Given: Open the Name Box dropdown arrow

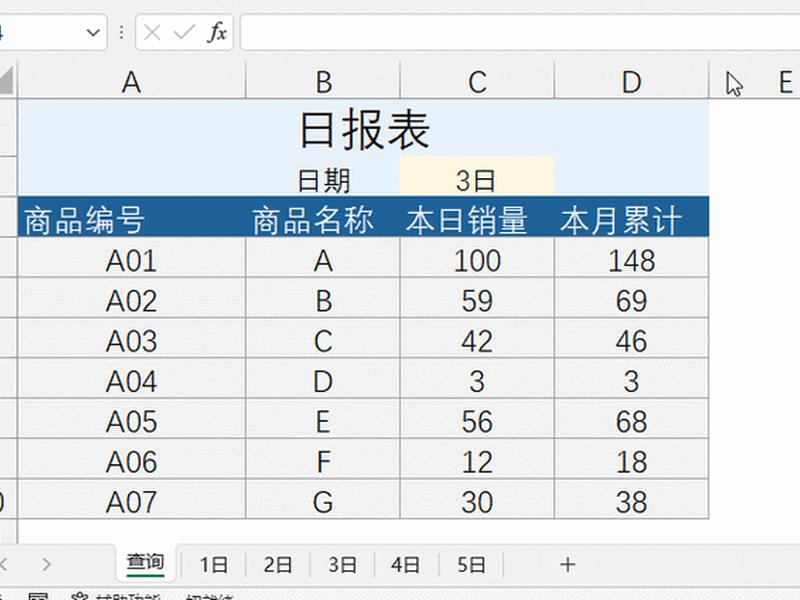Looking at the screenshot, I should 93,33.
